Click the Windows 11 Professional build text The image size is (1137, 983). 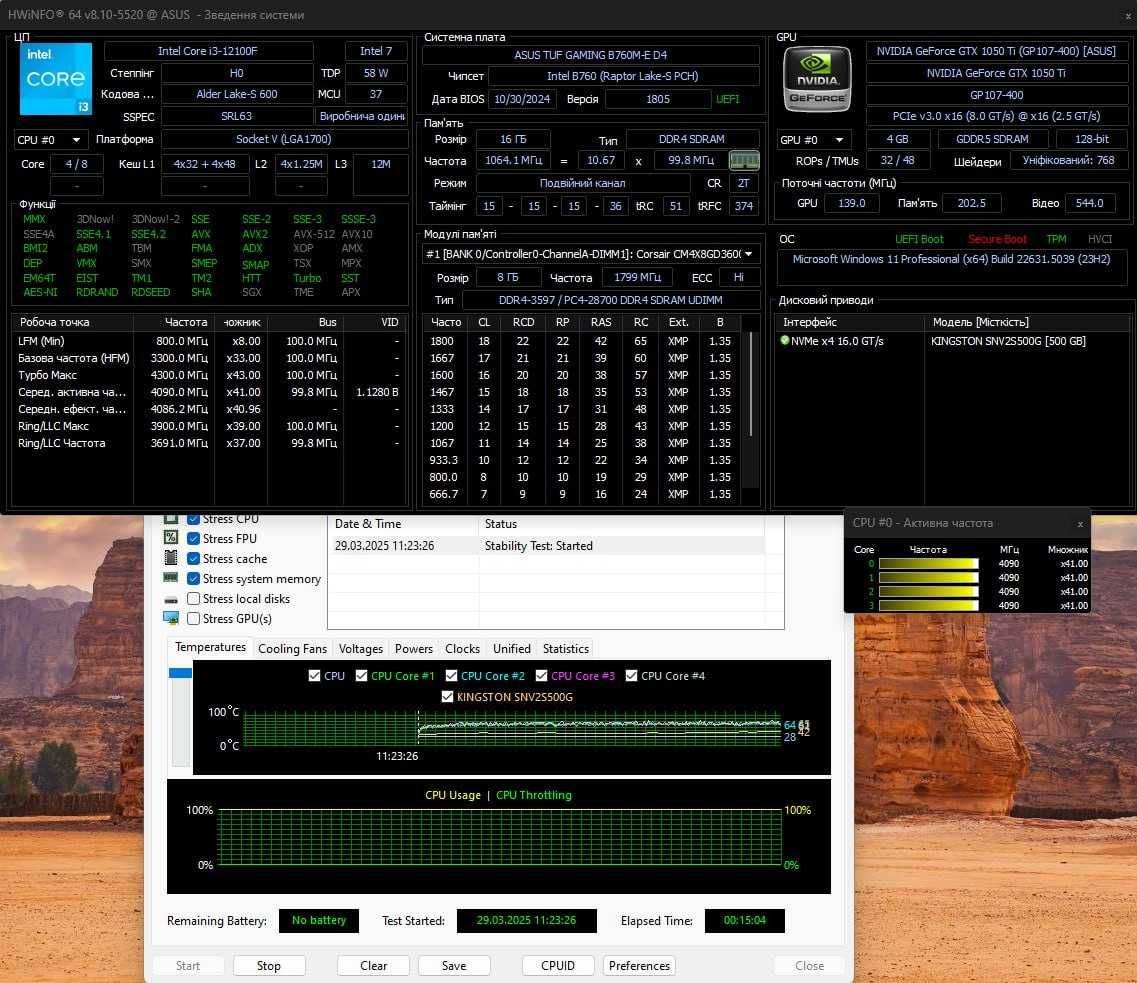point(951,259)
